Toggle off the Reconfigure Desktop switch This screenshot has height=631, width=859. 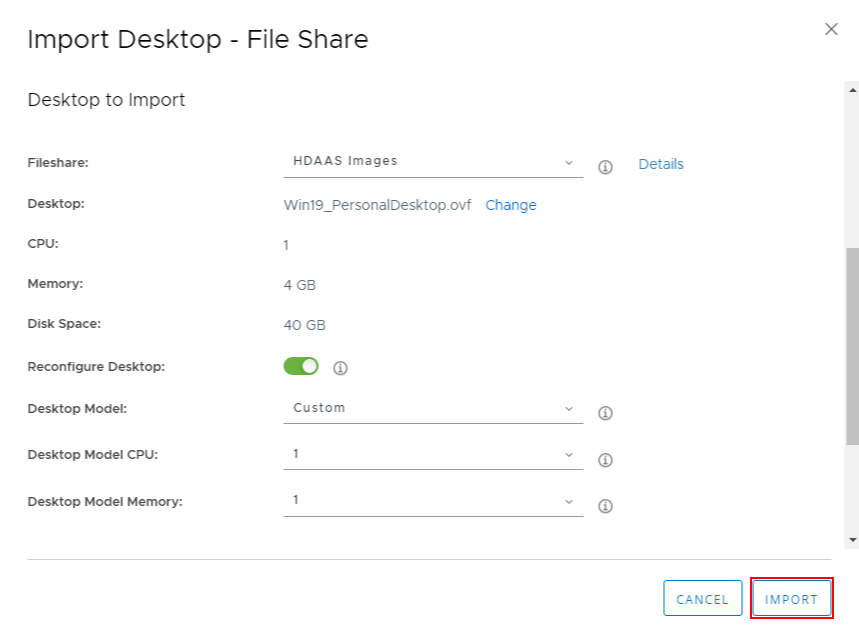click(301, 367)
